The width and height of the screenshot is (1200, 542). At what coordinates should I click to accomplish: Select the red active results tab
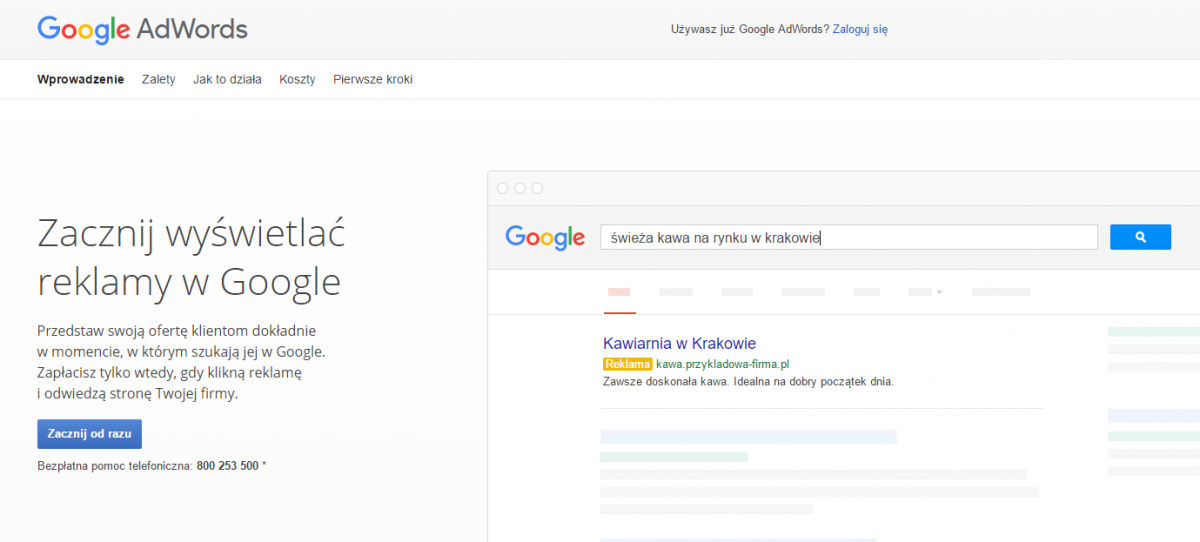619,292
